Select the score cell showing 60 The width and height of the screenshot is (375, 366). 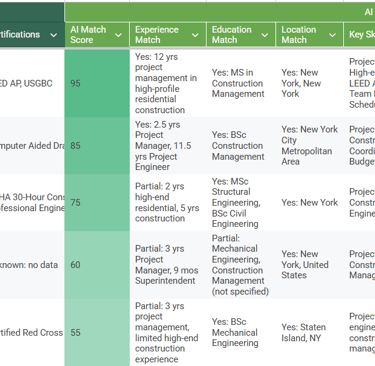[x=97, y=265]
